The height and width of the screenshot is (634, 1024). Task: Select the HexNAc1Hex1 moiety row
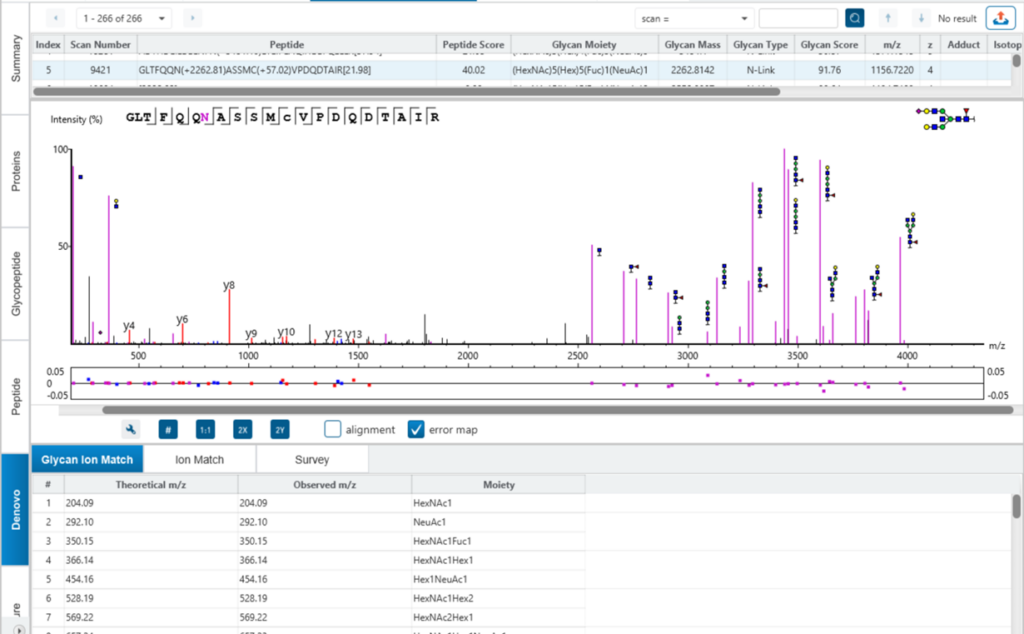coord(308,560)
